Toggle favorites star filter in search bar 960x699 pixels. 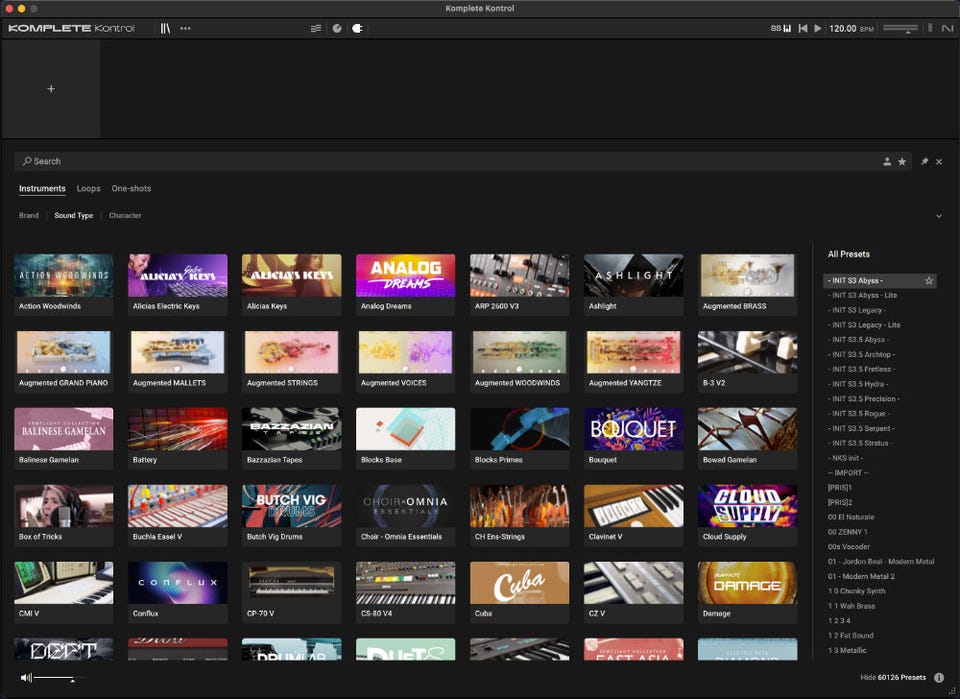click(x=902, y=161)
